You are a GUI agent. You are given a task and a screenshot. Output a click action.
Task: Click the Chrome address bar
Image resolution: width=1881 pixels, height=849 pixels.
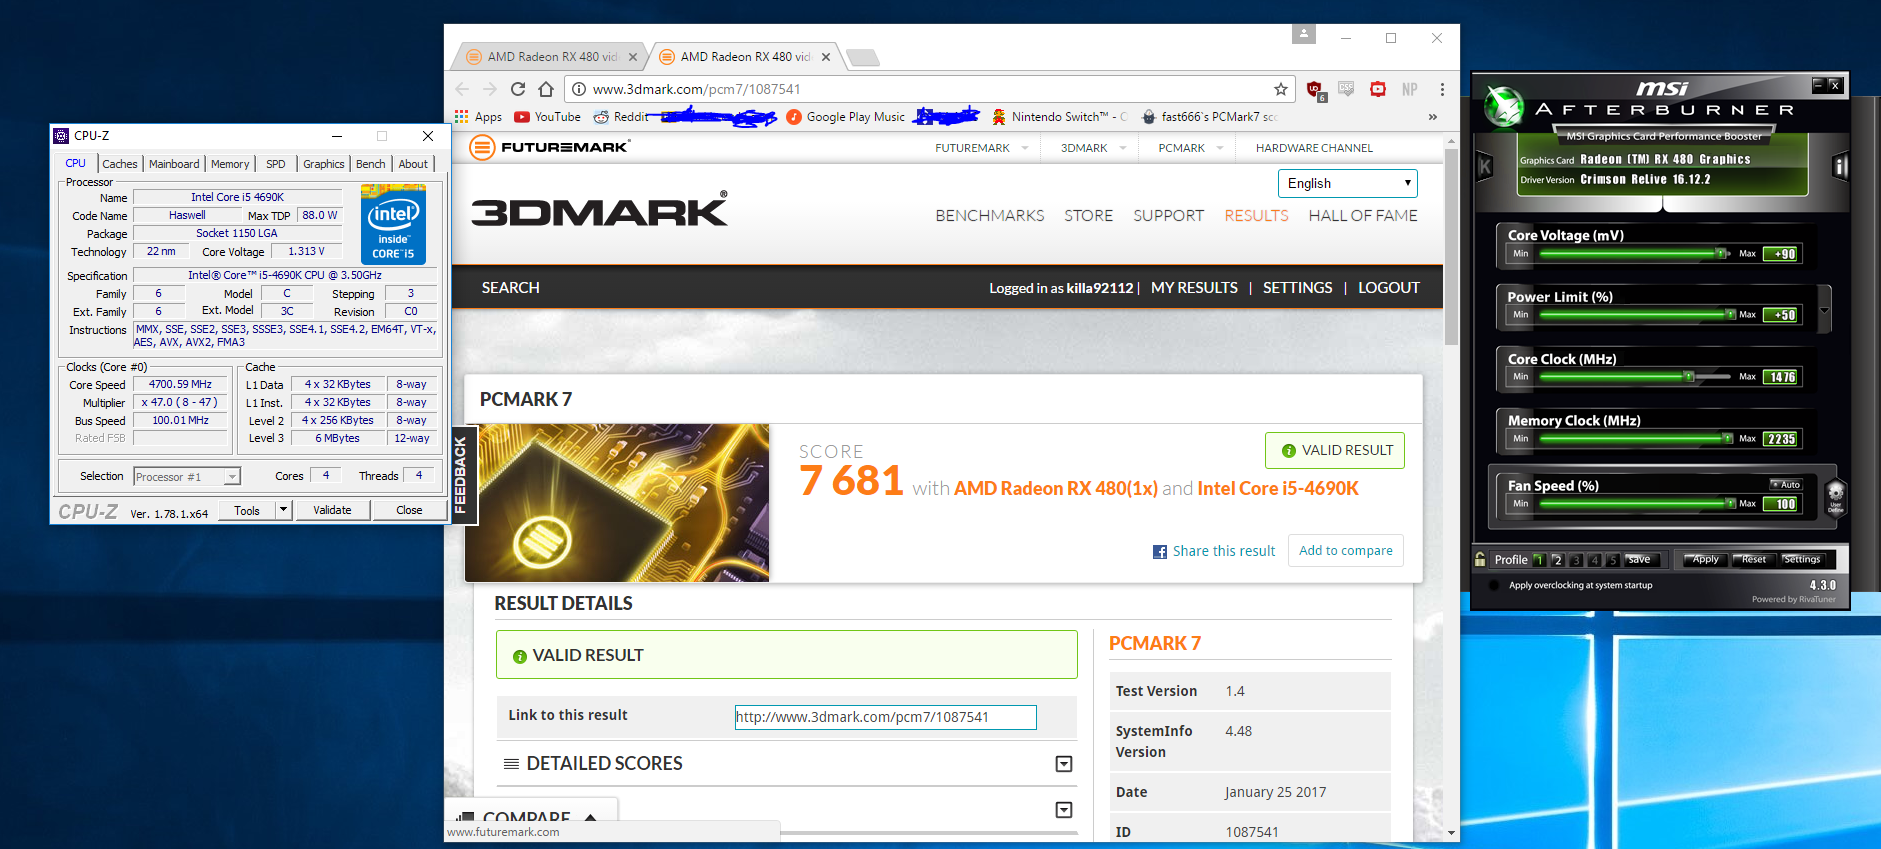[x=928, y=89]
